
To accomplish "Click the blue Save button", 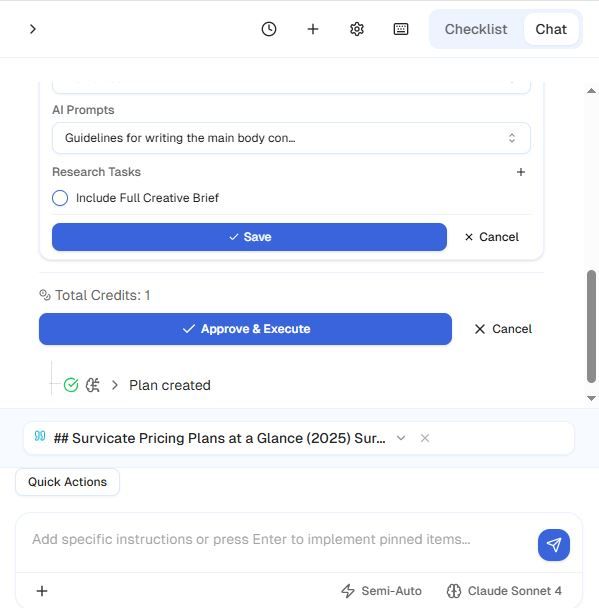I will (x=249, y=237).
